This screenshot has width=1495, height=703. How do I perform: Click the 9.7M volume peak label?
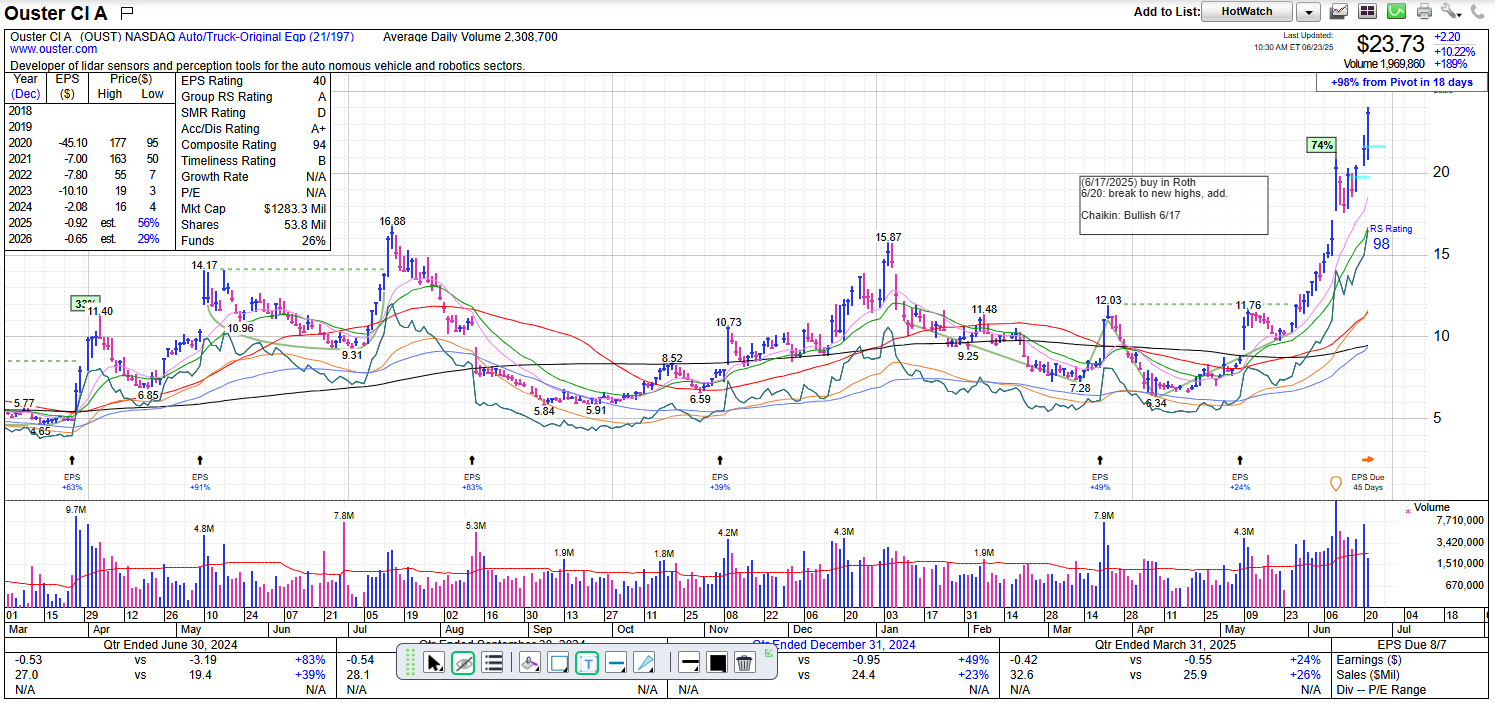(x=77, y=510)
